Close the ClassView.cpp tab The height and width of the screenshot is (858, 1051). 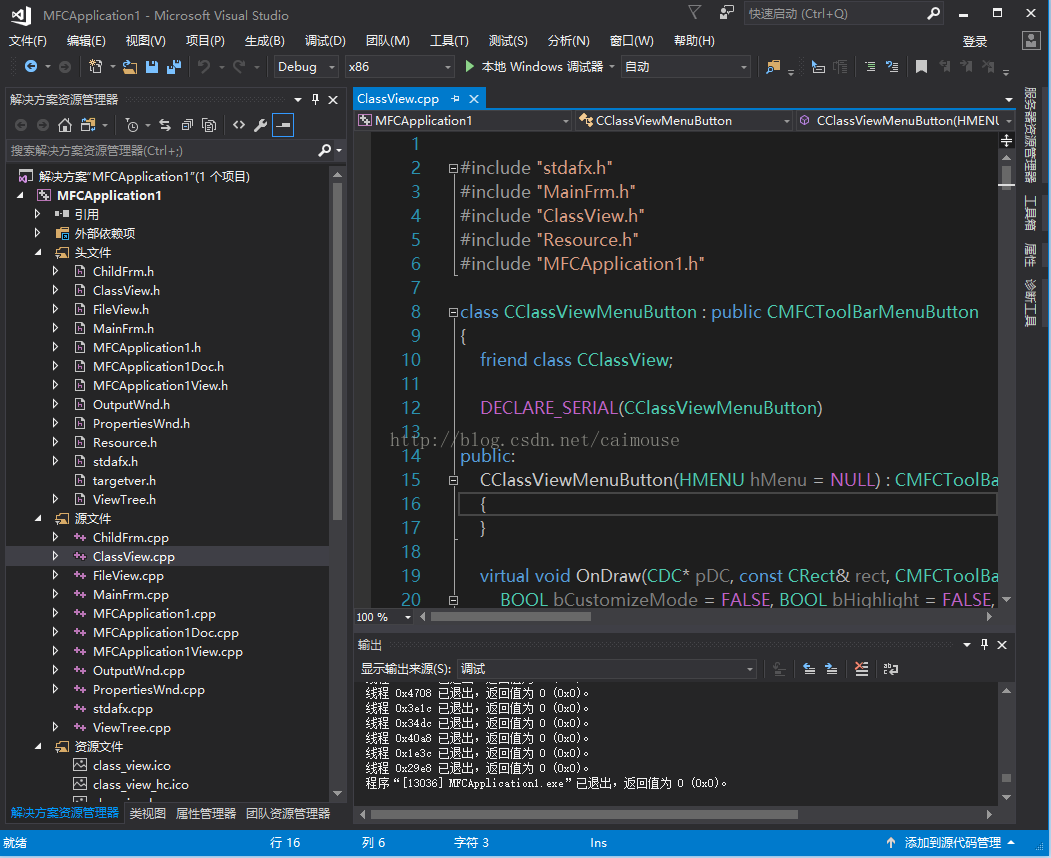474,99
